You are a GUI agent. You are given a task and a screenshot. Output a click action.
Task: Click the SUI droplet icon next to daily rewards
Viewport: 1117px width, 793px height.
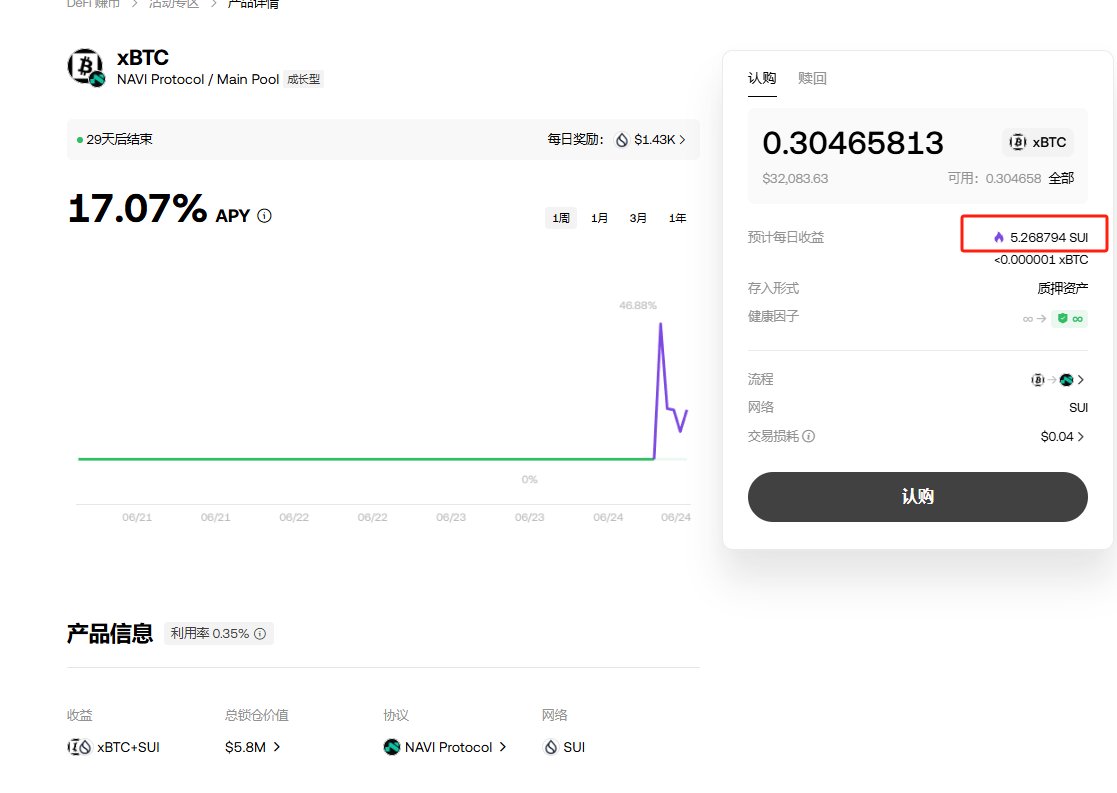point(622,140)
